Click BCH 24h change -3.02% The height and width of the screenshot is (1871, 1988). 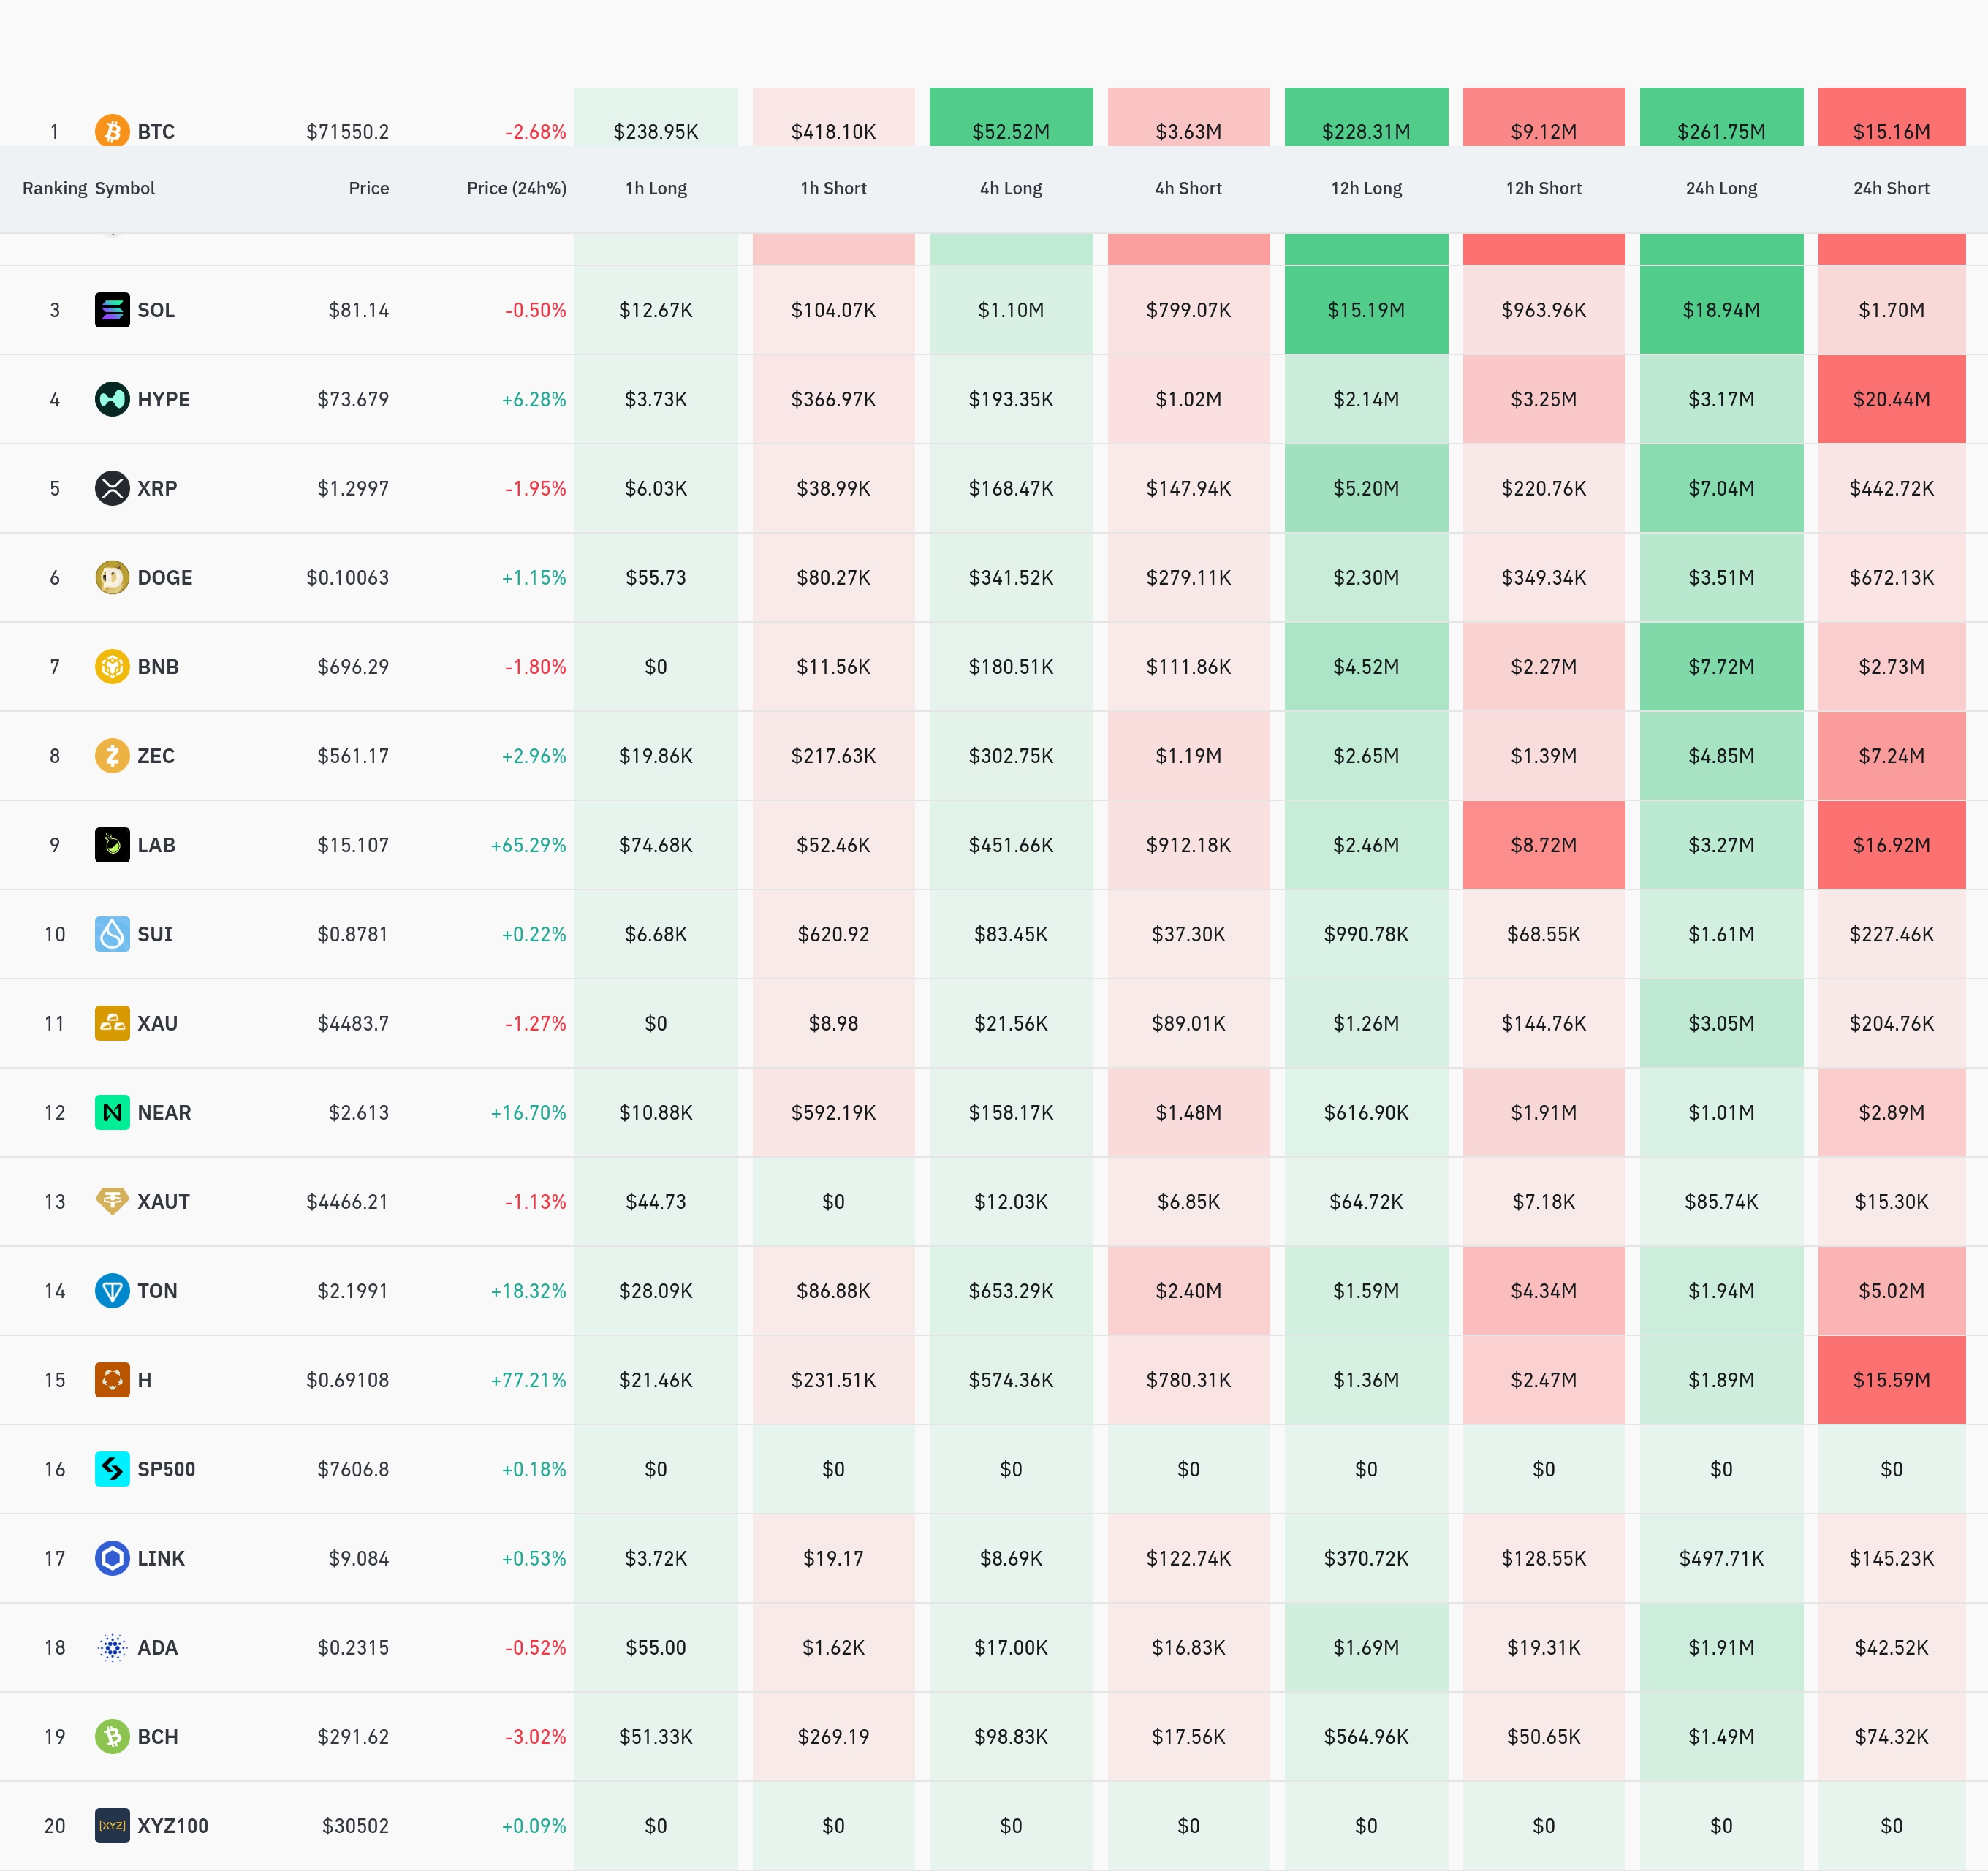[x=535, y=1736]
